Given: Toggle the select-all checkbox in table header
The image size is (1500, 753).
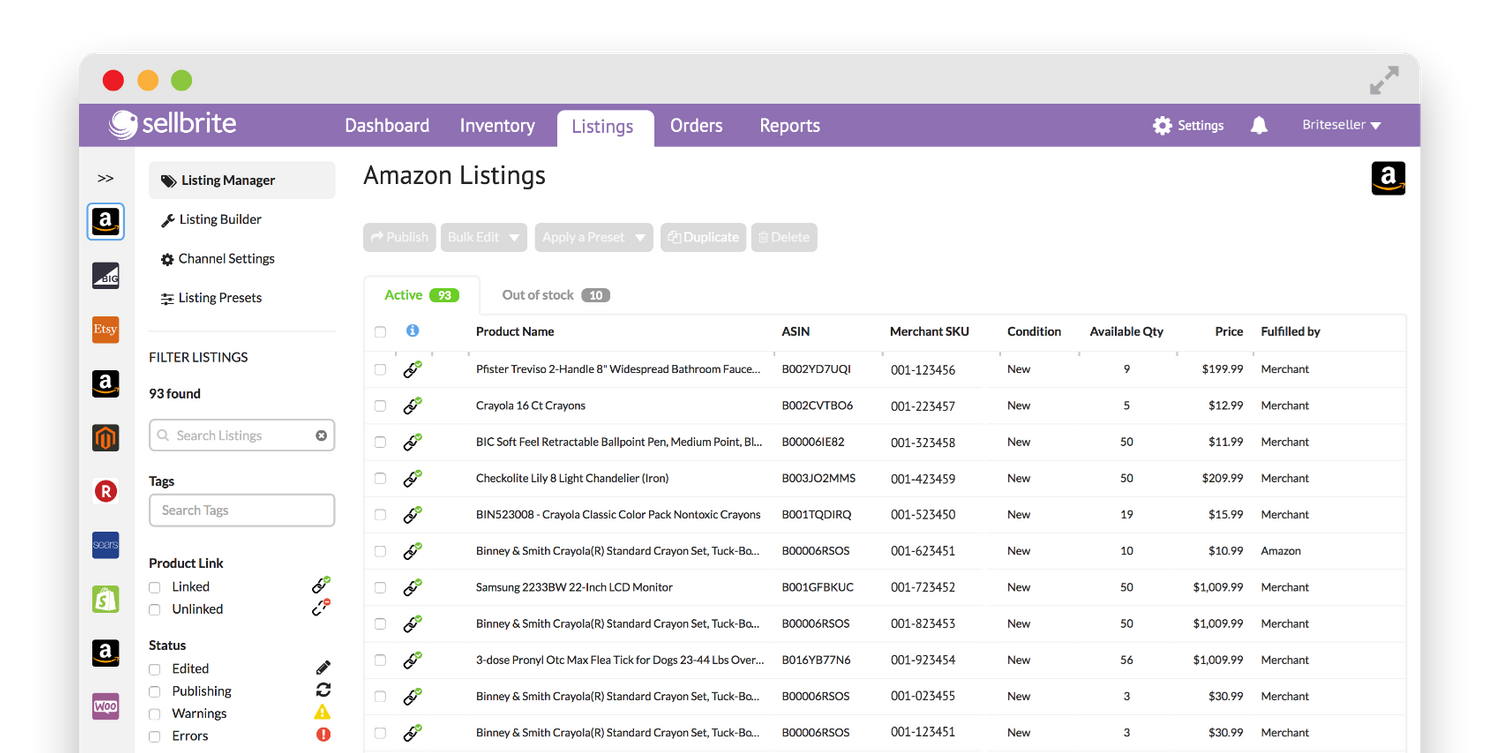Looking at the screenshot, I should [x=380, y=332].
